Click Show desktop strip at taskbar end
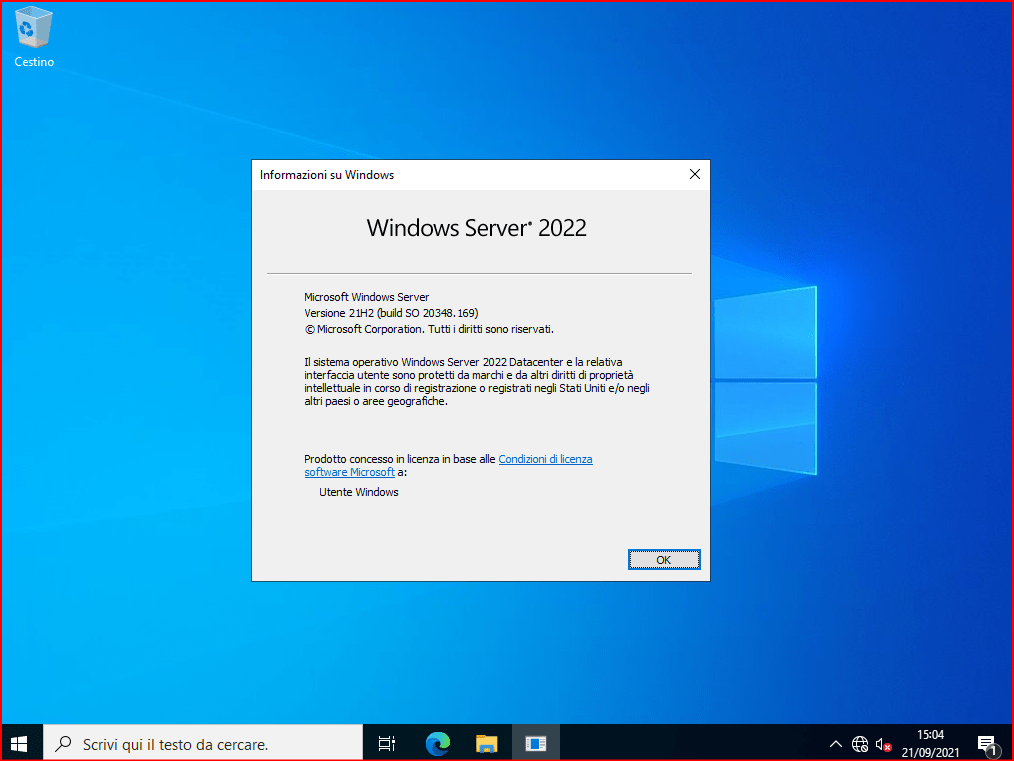Viewport: 1014px width, 761px height. [x=1010, y=743]
